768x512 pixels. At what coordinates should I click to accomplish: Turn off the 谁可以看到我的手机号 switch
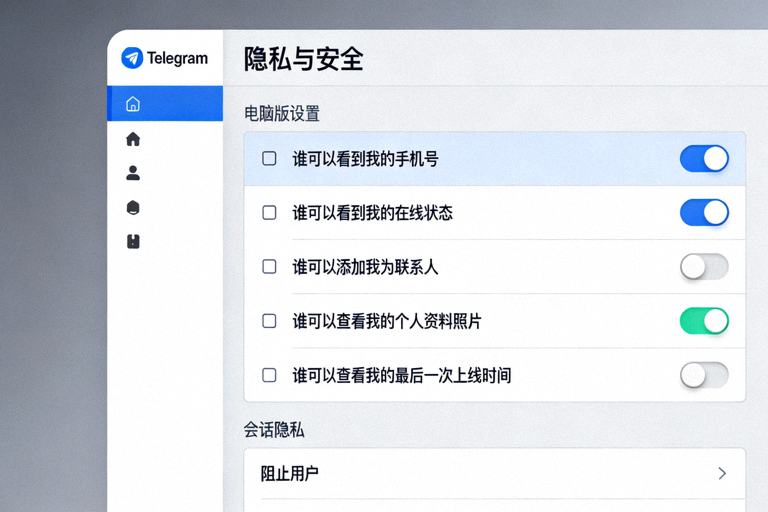704,158
